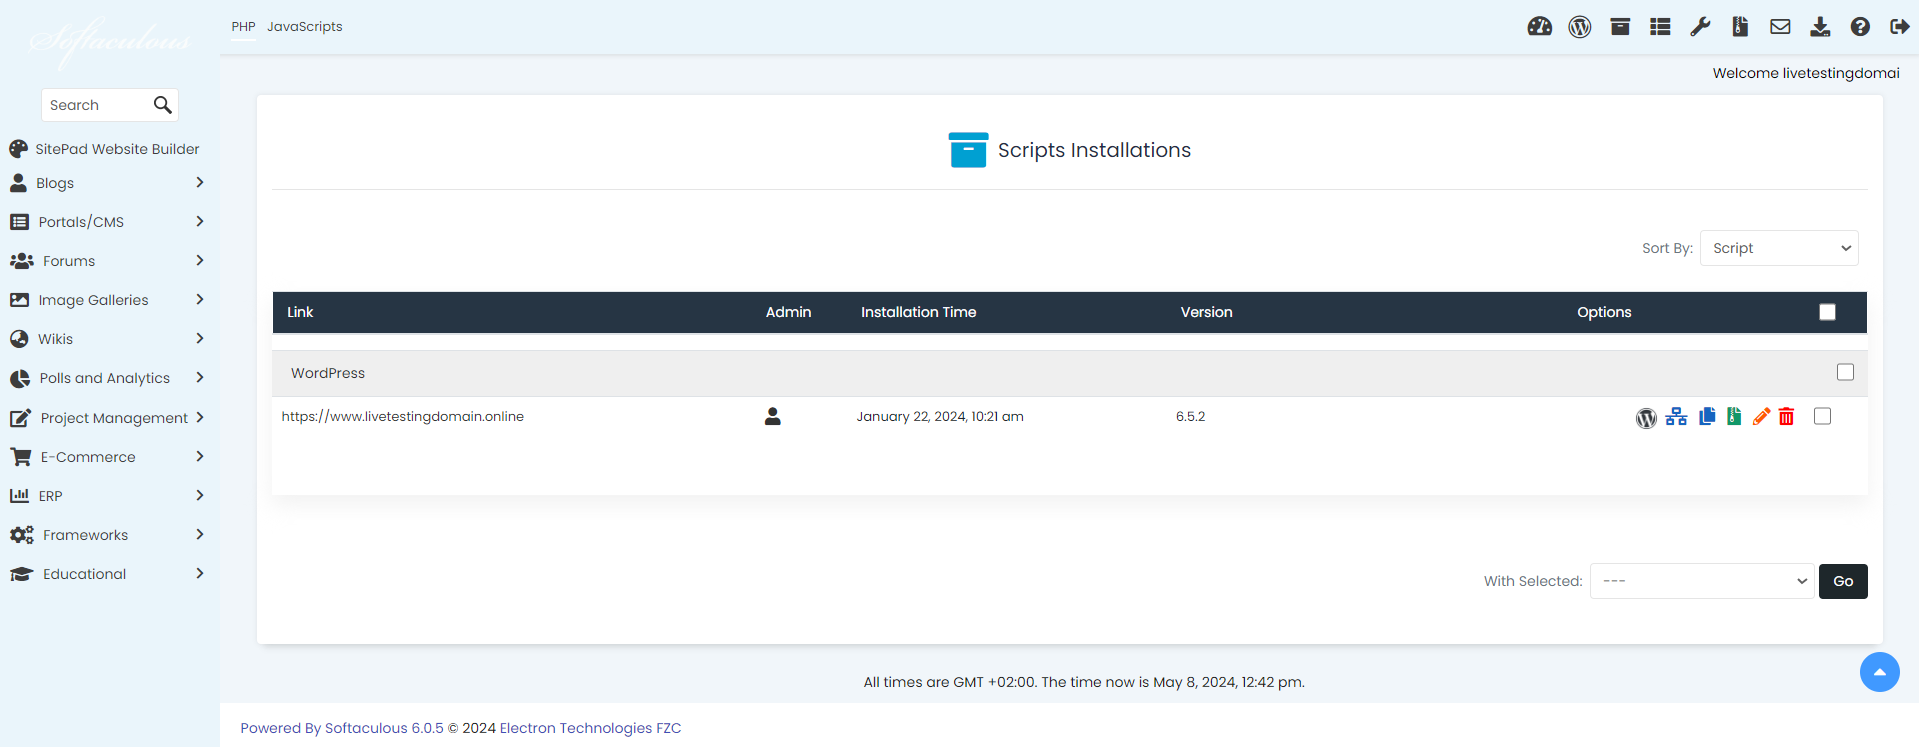Screen dimensions: 1919x747
Task: Open WordPress admin via person icon
Action: click(772, 417)
